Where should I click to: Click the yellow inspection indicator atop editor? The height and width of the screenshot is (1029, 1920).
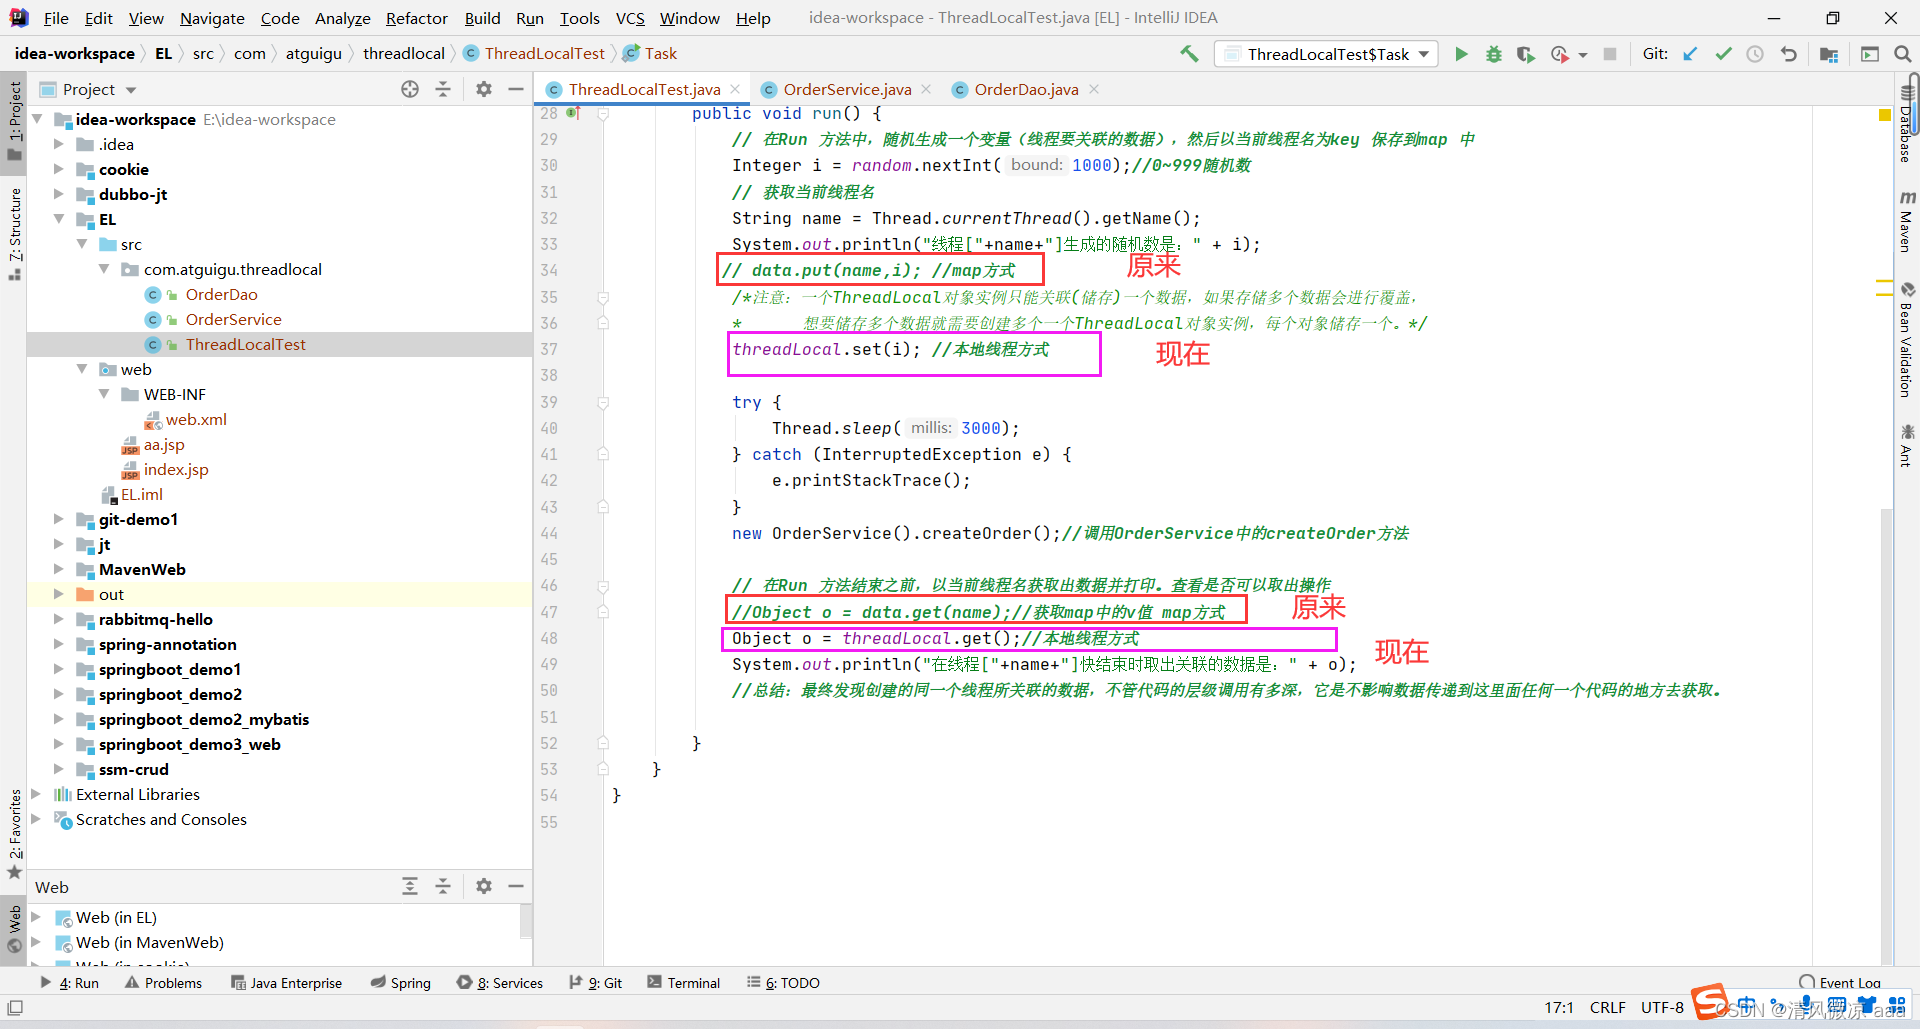point(1885,115)
